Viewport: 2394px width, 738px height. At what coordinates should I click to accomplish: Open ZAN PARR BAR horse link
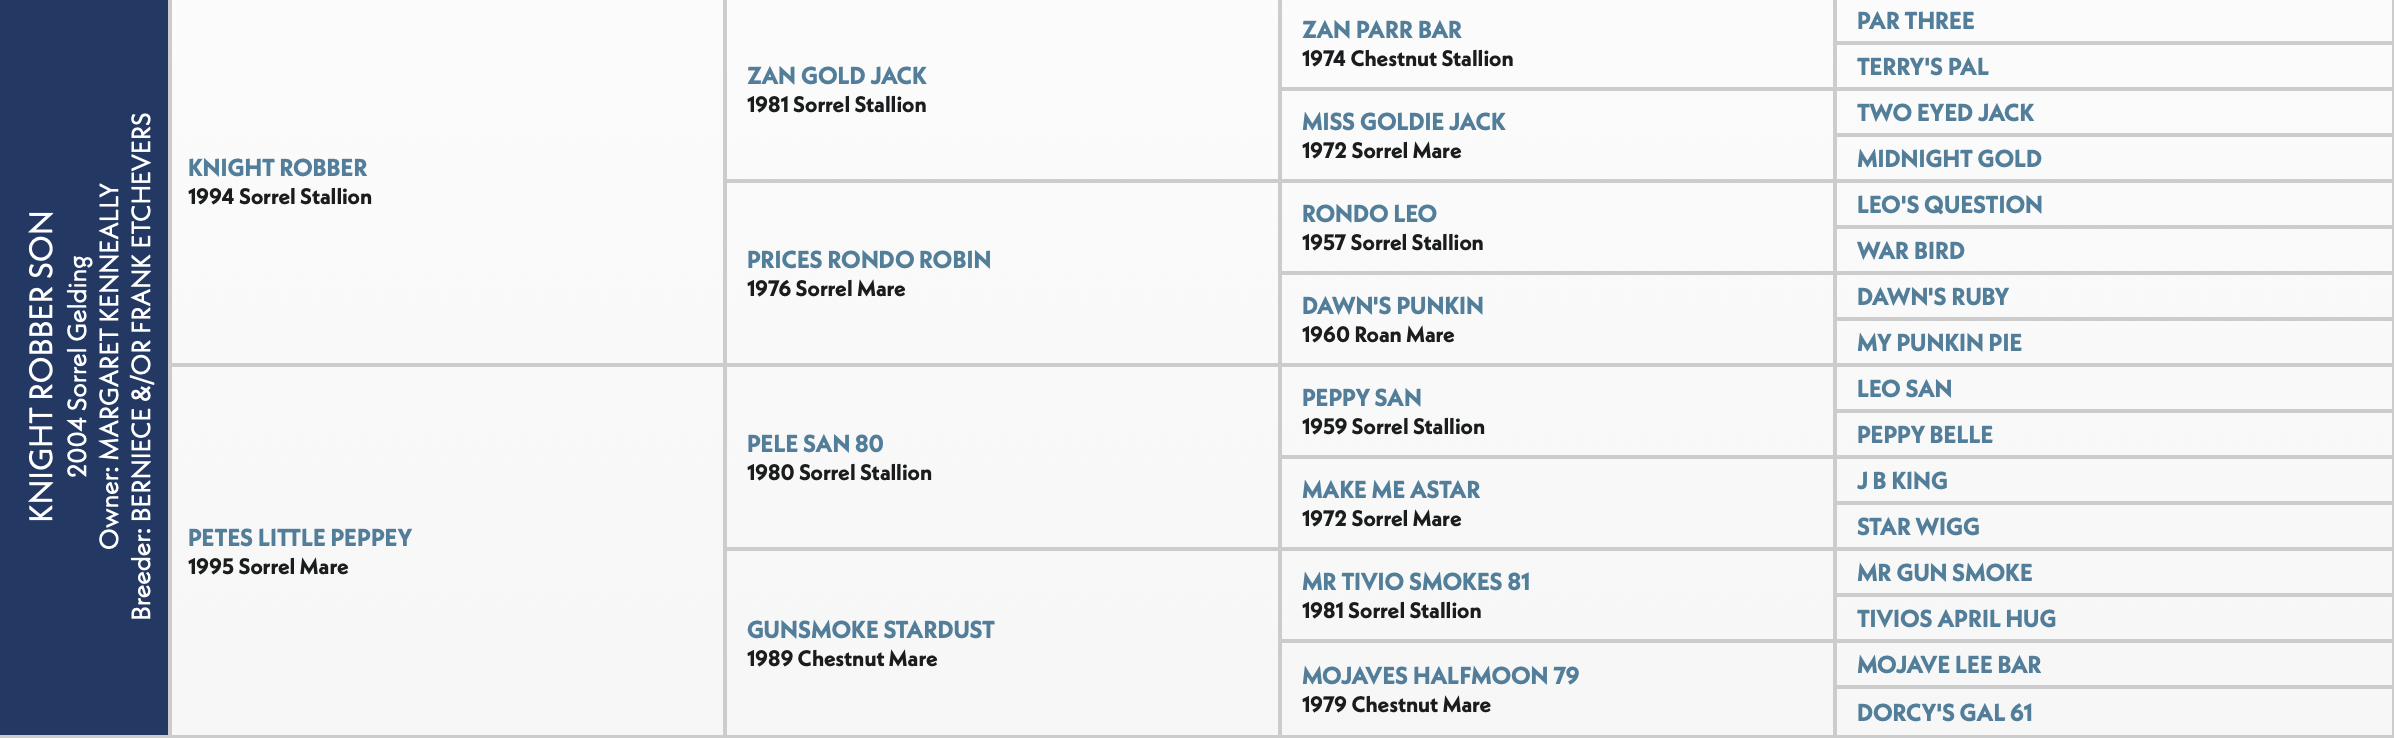(1381, 30)
